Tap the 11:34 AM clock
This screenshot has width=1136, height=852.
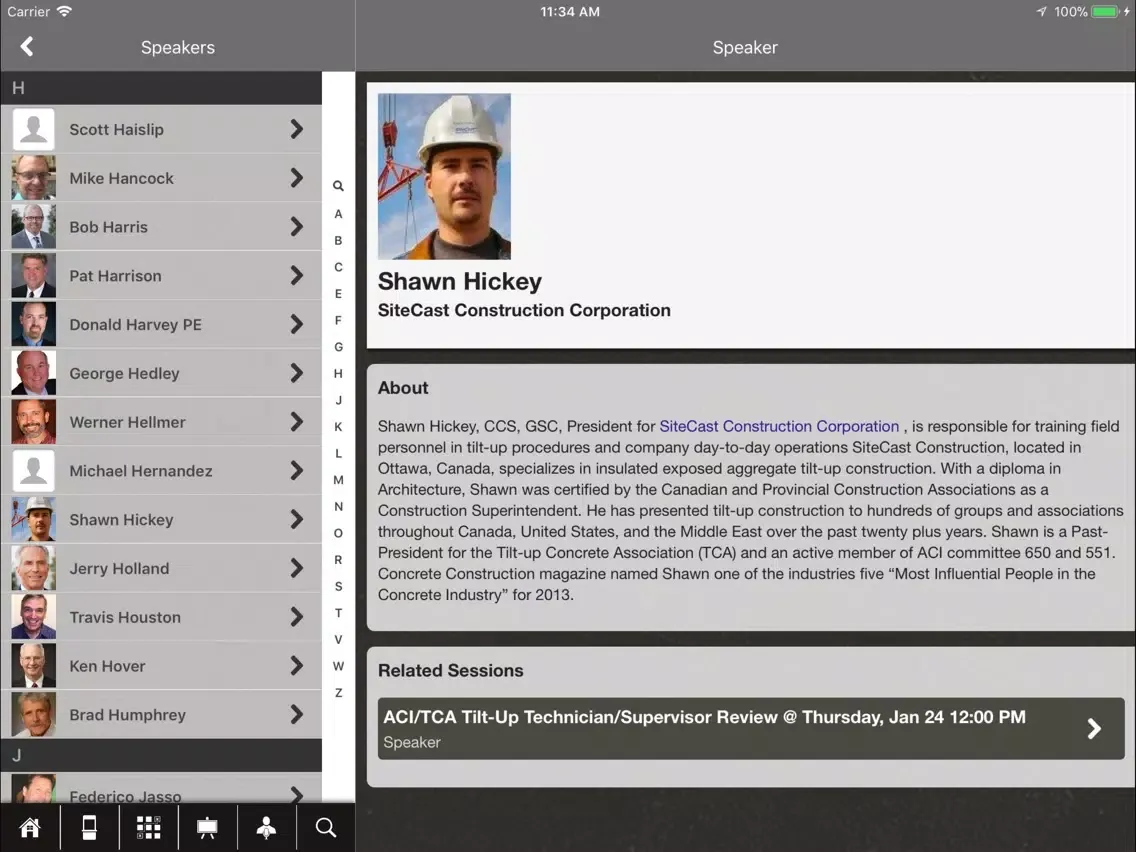click(x=569, y=12)
